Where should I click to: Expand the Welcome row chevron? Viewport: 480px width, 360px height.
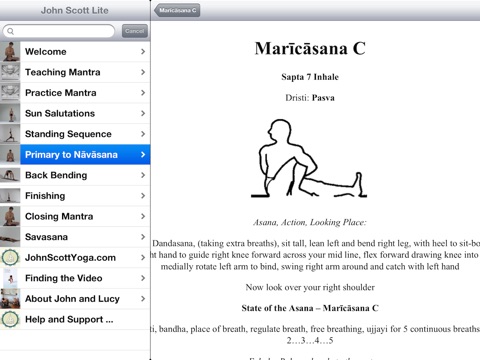[x=143, y=52]
